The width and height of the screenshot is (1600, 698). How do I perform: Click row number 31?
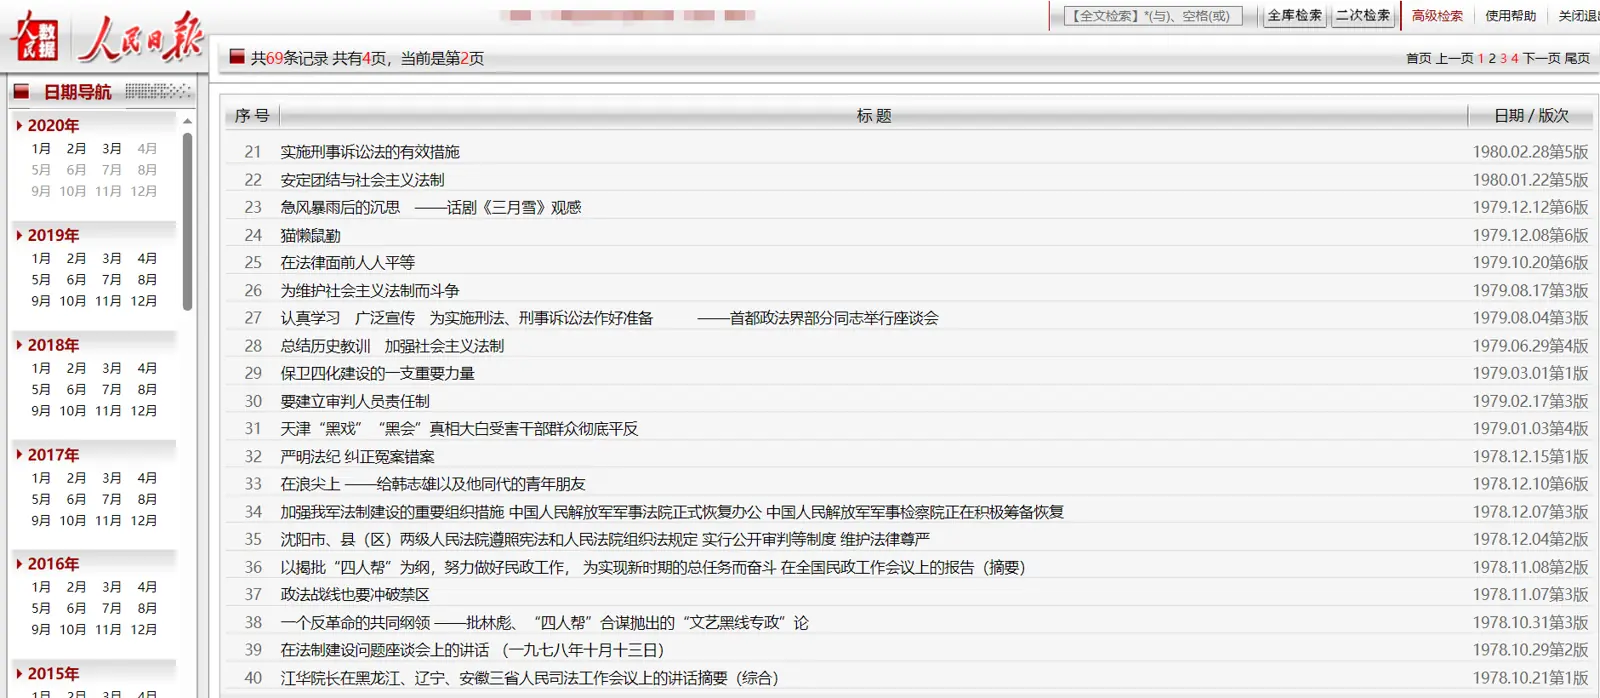tap(253, 429)
